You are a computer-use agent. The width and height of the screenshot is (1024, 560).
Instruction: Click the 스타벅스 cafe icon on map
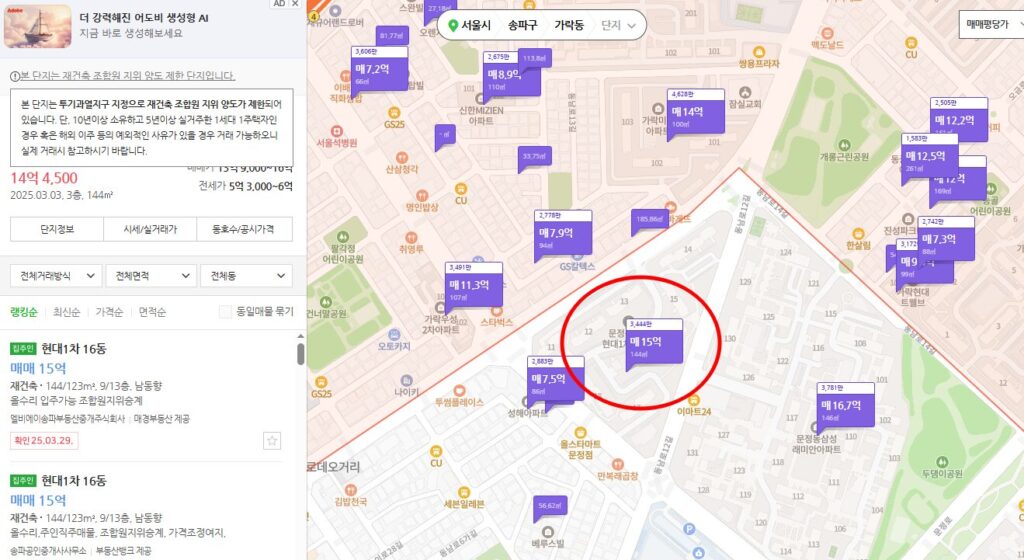coord(497,311)
